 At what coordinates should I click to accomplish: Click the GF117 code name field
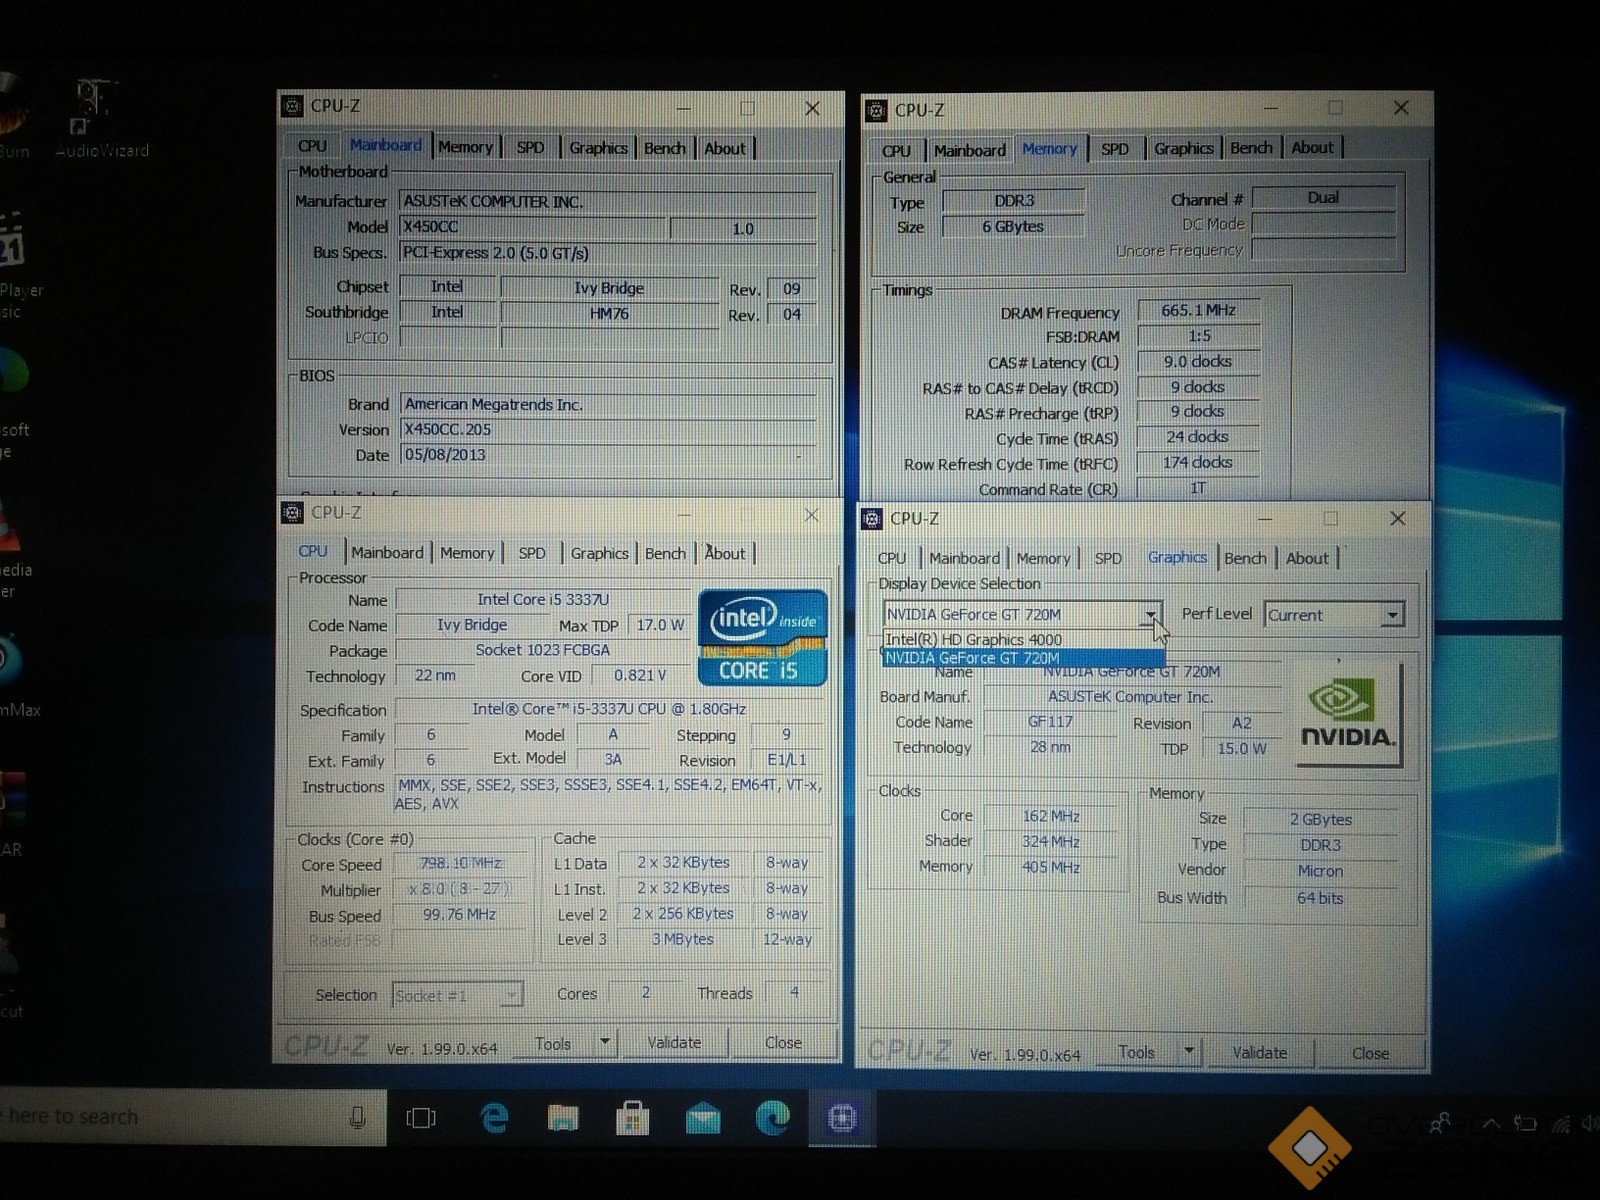pyautogui.click(x=1050, y=722)
